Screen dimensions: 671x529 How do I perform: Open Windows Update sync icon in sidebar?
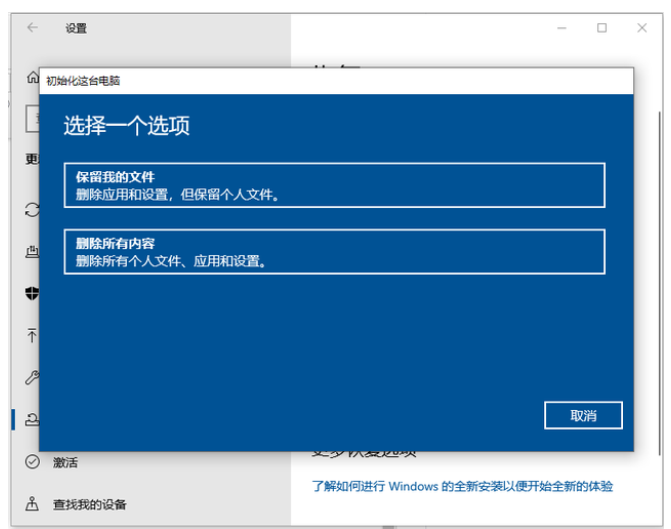32,211
